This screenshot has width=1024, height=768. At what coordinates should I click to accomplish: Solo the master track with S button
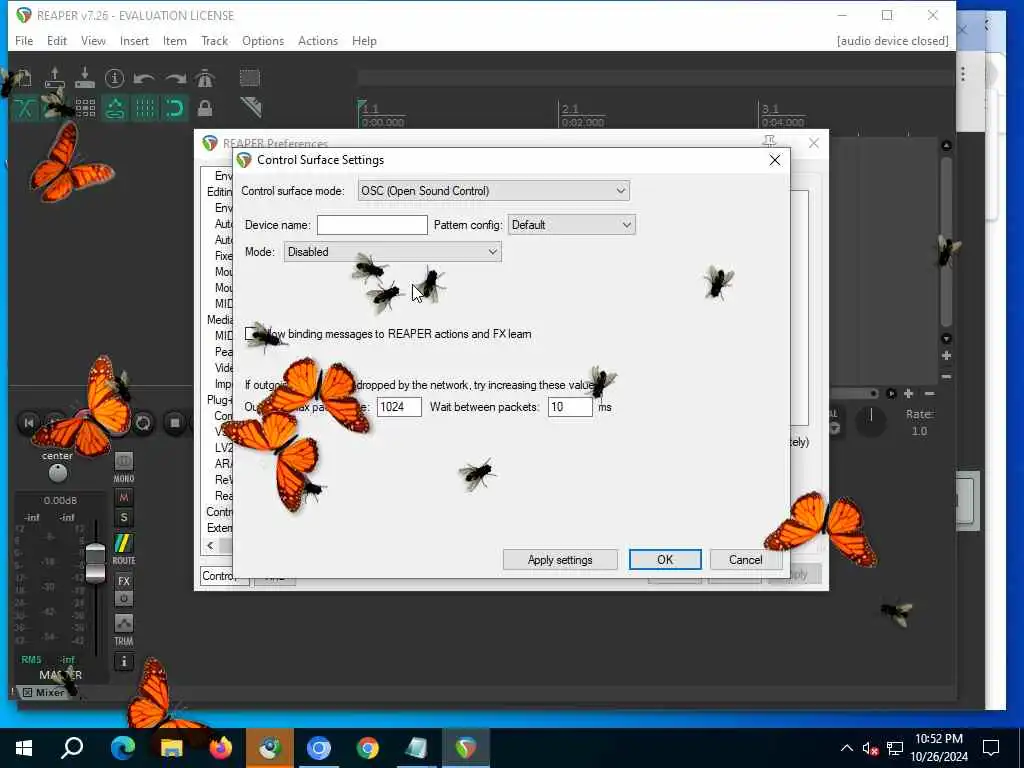pyautogui.click(x=123, y=518)
